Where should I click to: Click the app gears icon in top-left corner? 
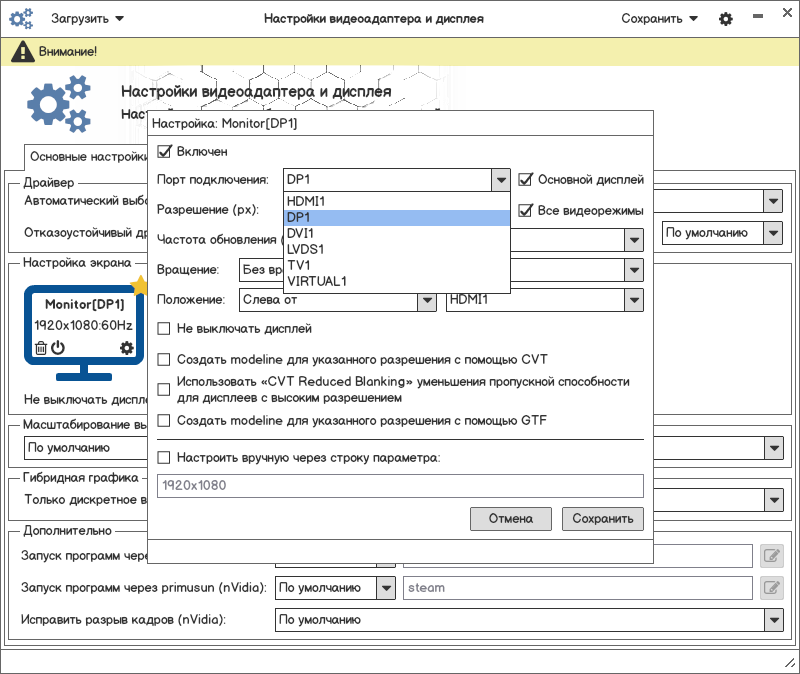[x=21, y=19]
